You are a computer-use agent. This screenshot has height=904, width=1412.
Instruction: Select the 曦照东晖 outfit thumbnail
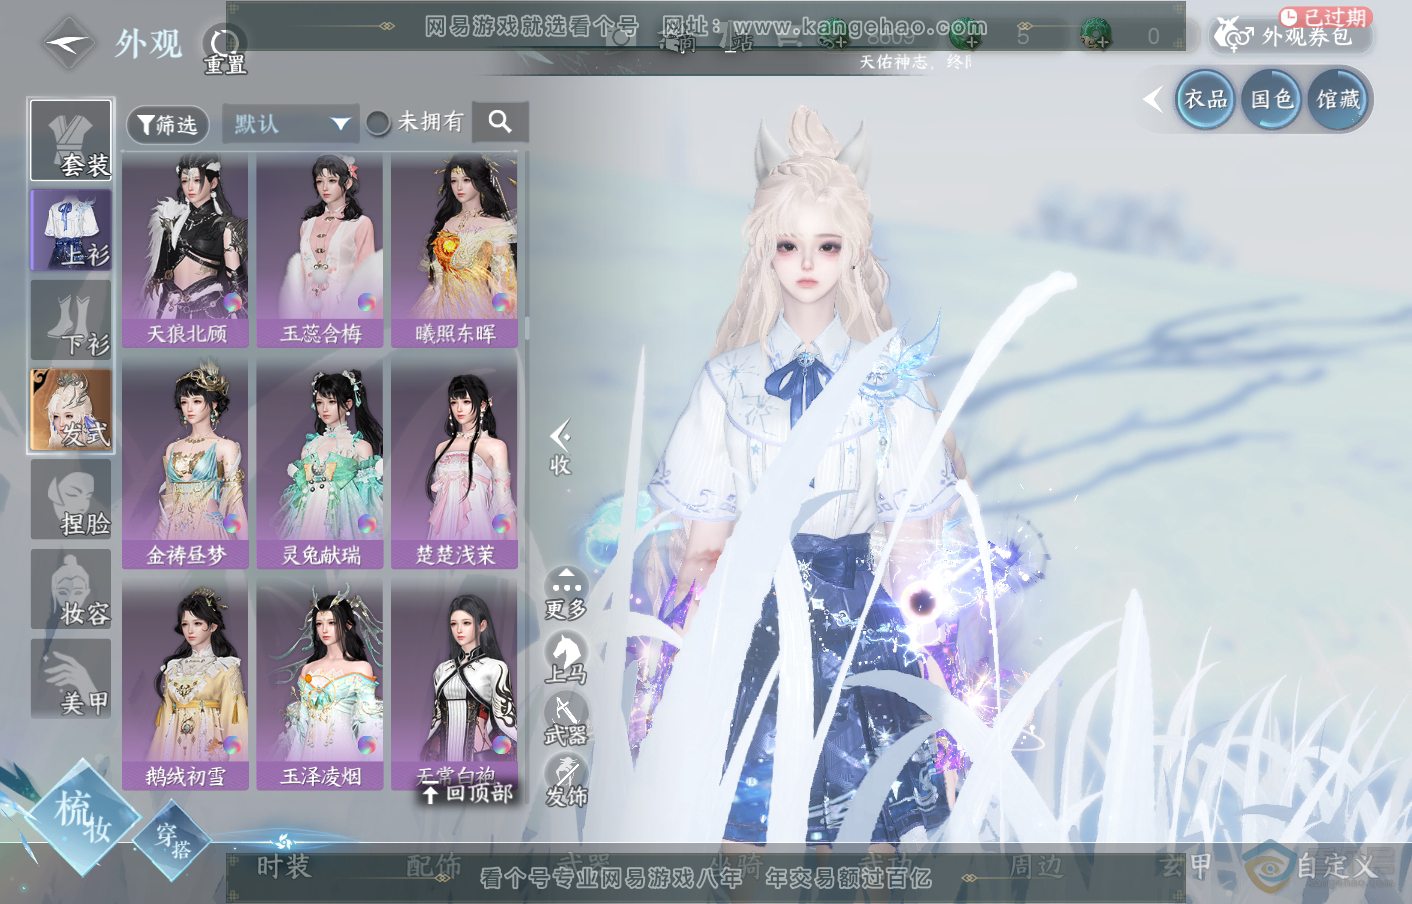[x=454, y=250]
